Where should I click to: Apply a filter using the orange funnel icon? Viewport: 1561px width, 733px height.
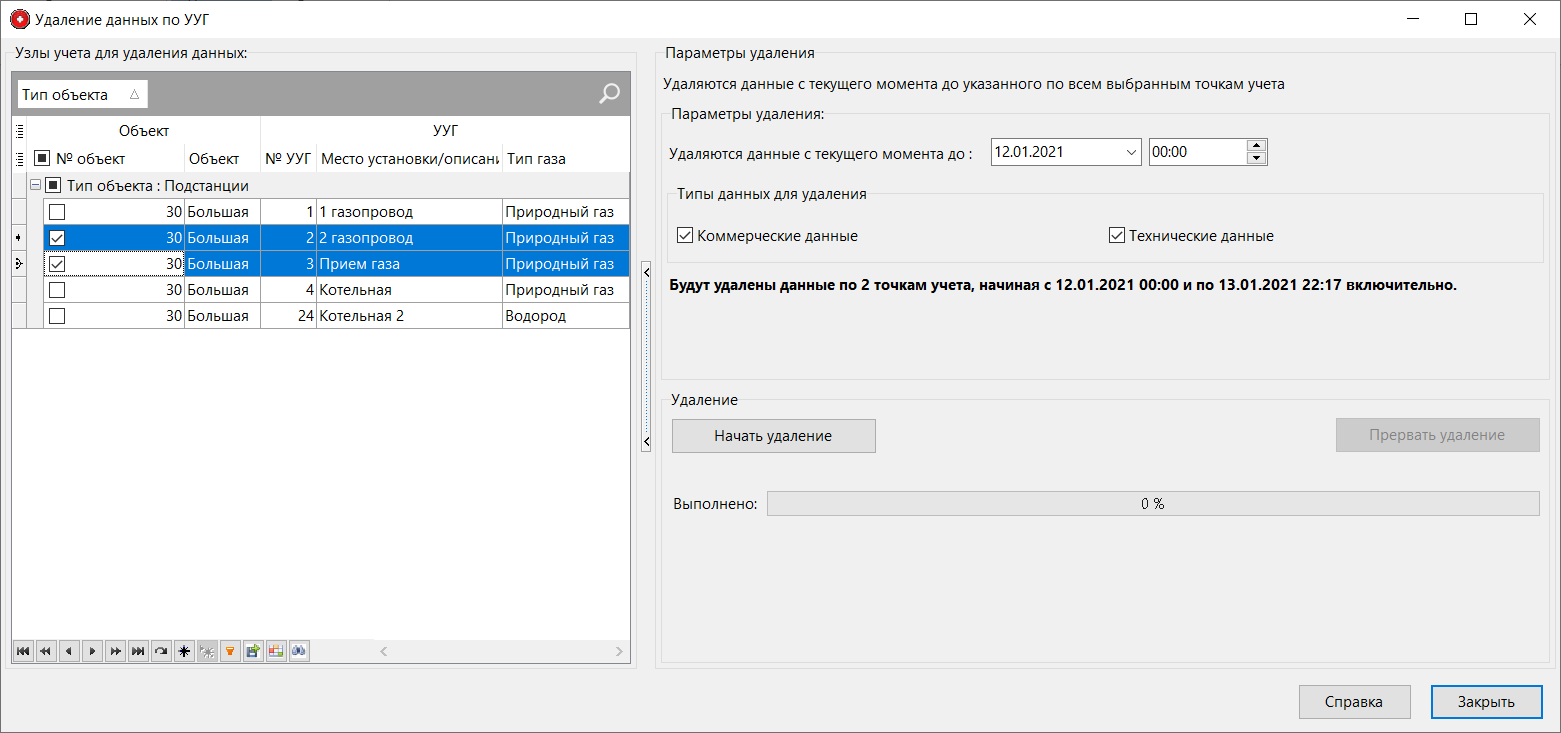pyautogui.click(x=229, y=651)
